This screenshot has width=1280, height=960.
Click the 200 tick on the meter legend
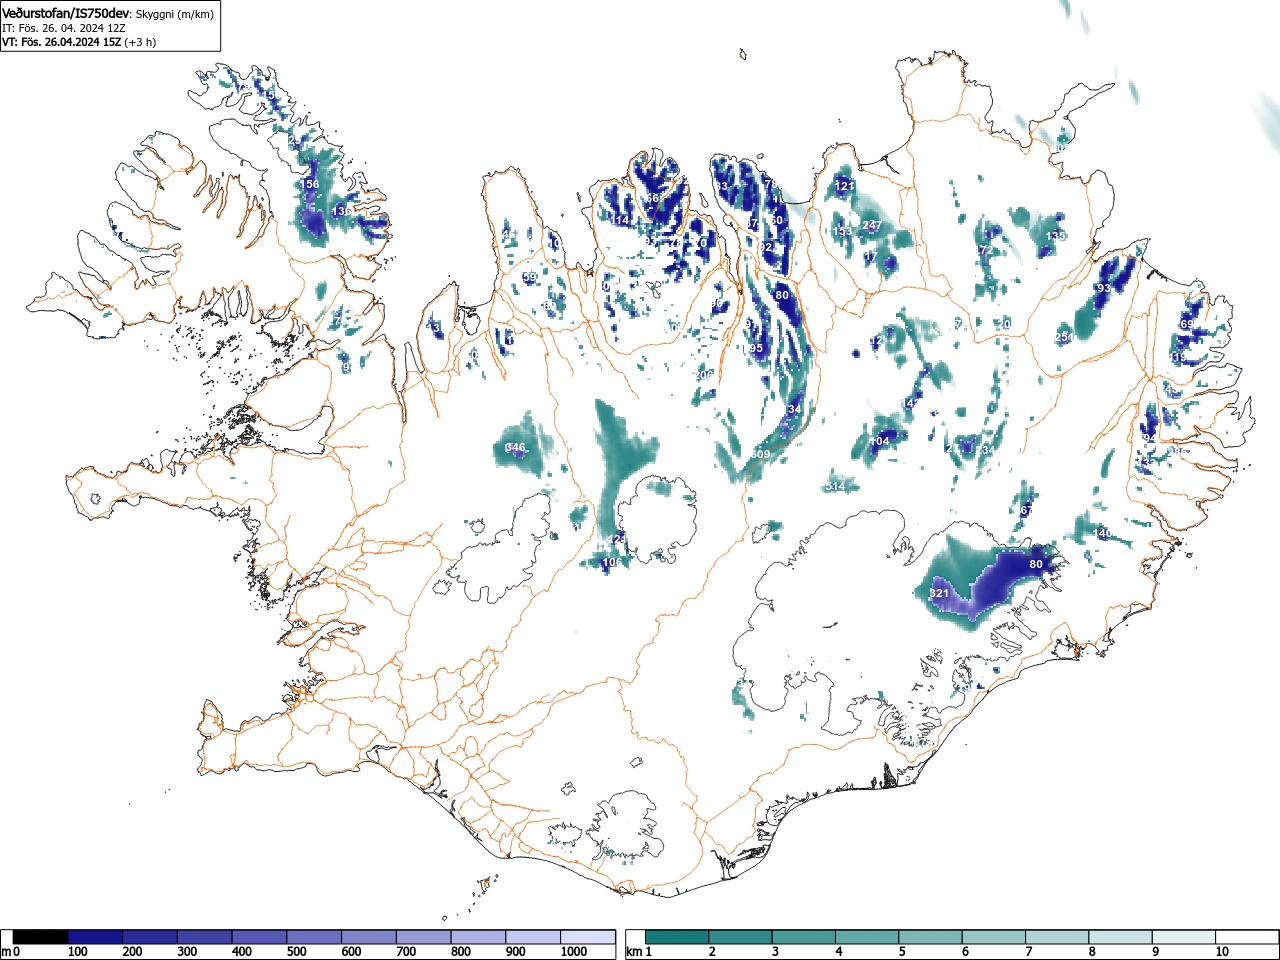coord(132,952)
